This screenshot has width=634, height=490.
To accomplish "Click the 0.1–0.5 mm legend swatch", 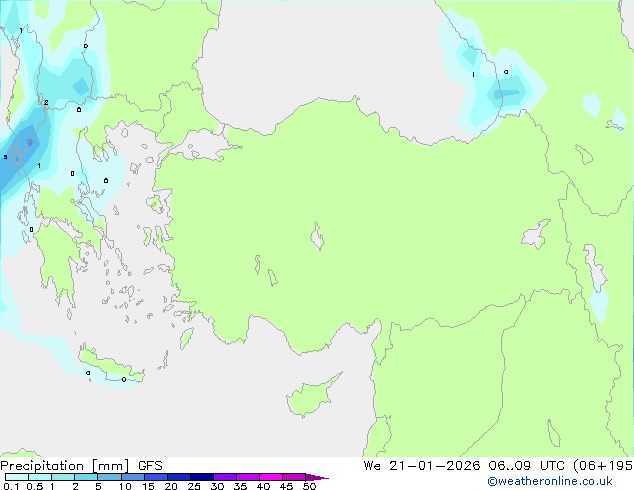I will point(17,477).
